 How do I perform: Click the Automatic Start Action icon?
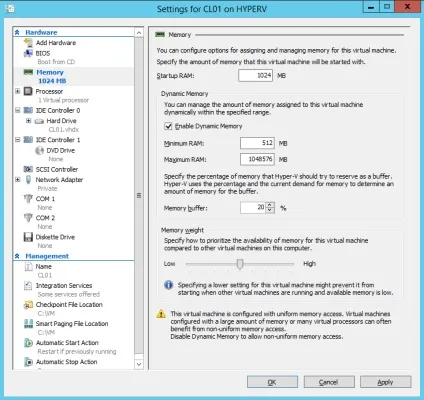point(28,343)
